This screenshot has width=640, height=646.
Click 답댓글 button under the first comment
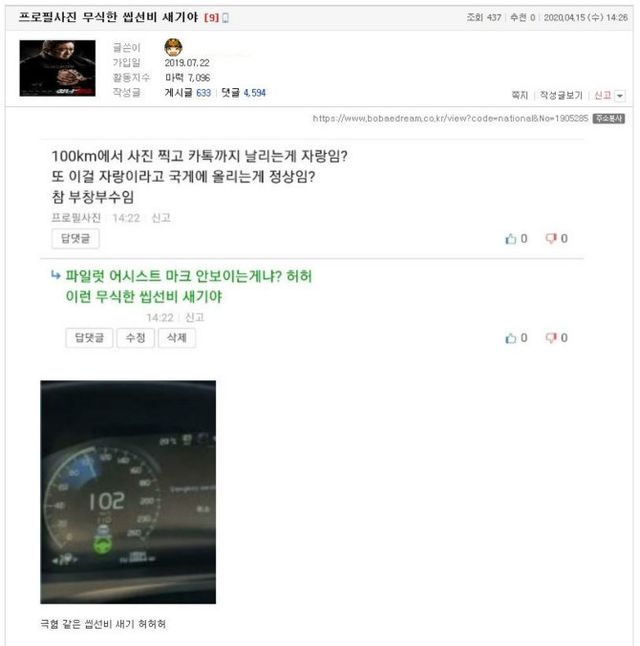coord(75,239)
